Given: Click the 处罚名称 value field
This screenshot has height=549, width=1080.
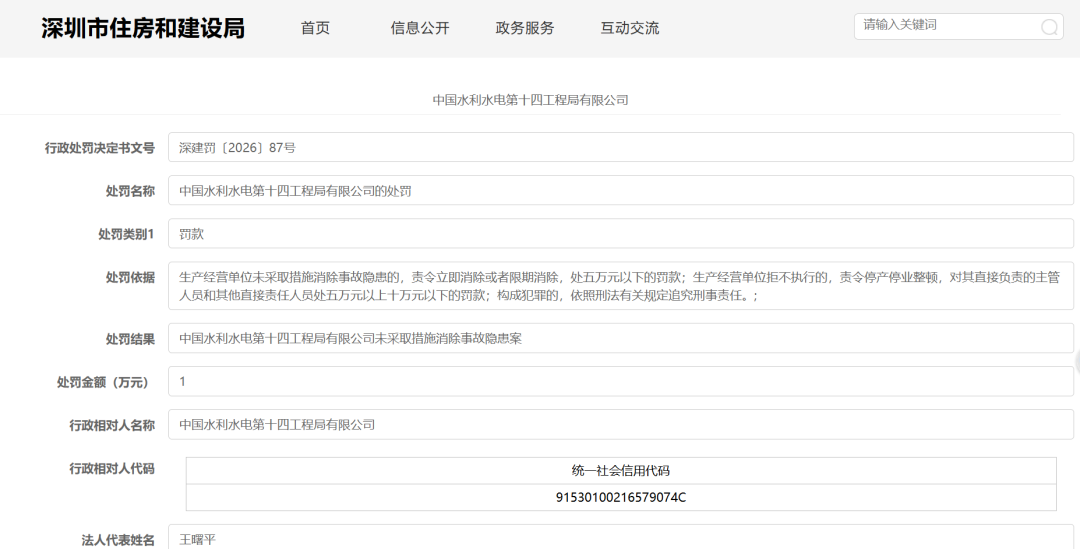Looking at the screenshot, I should pyautogui.click(x=621, y=190).
